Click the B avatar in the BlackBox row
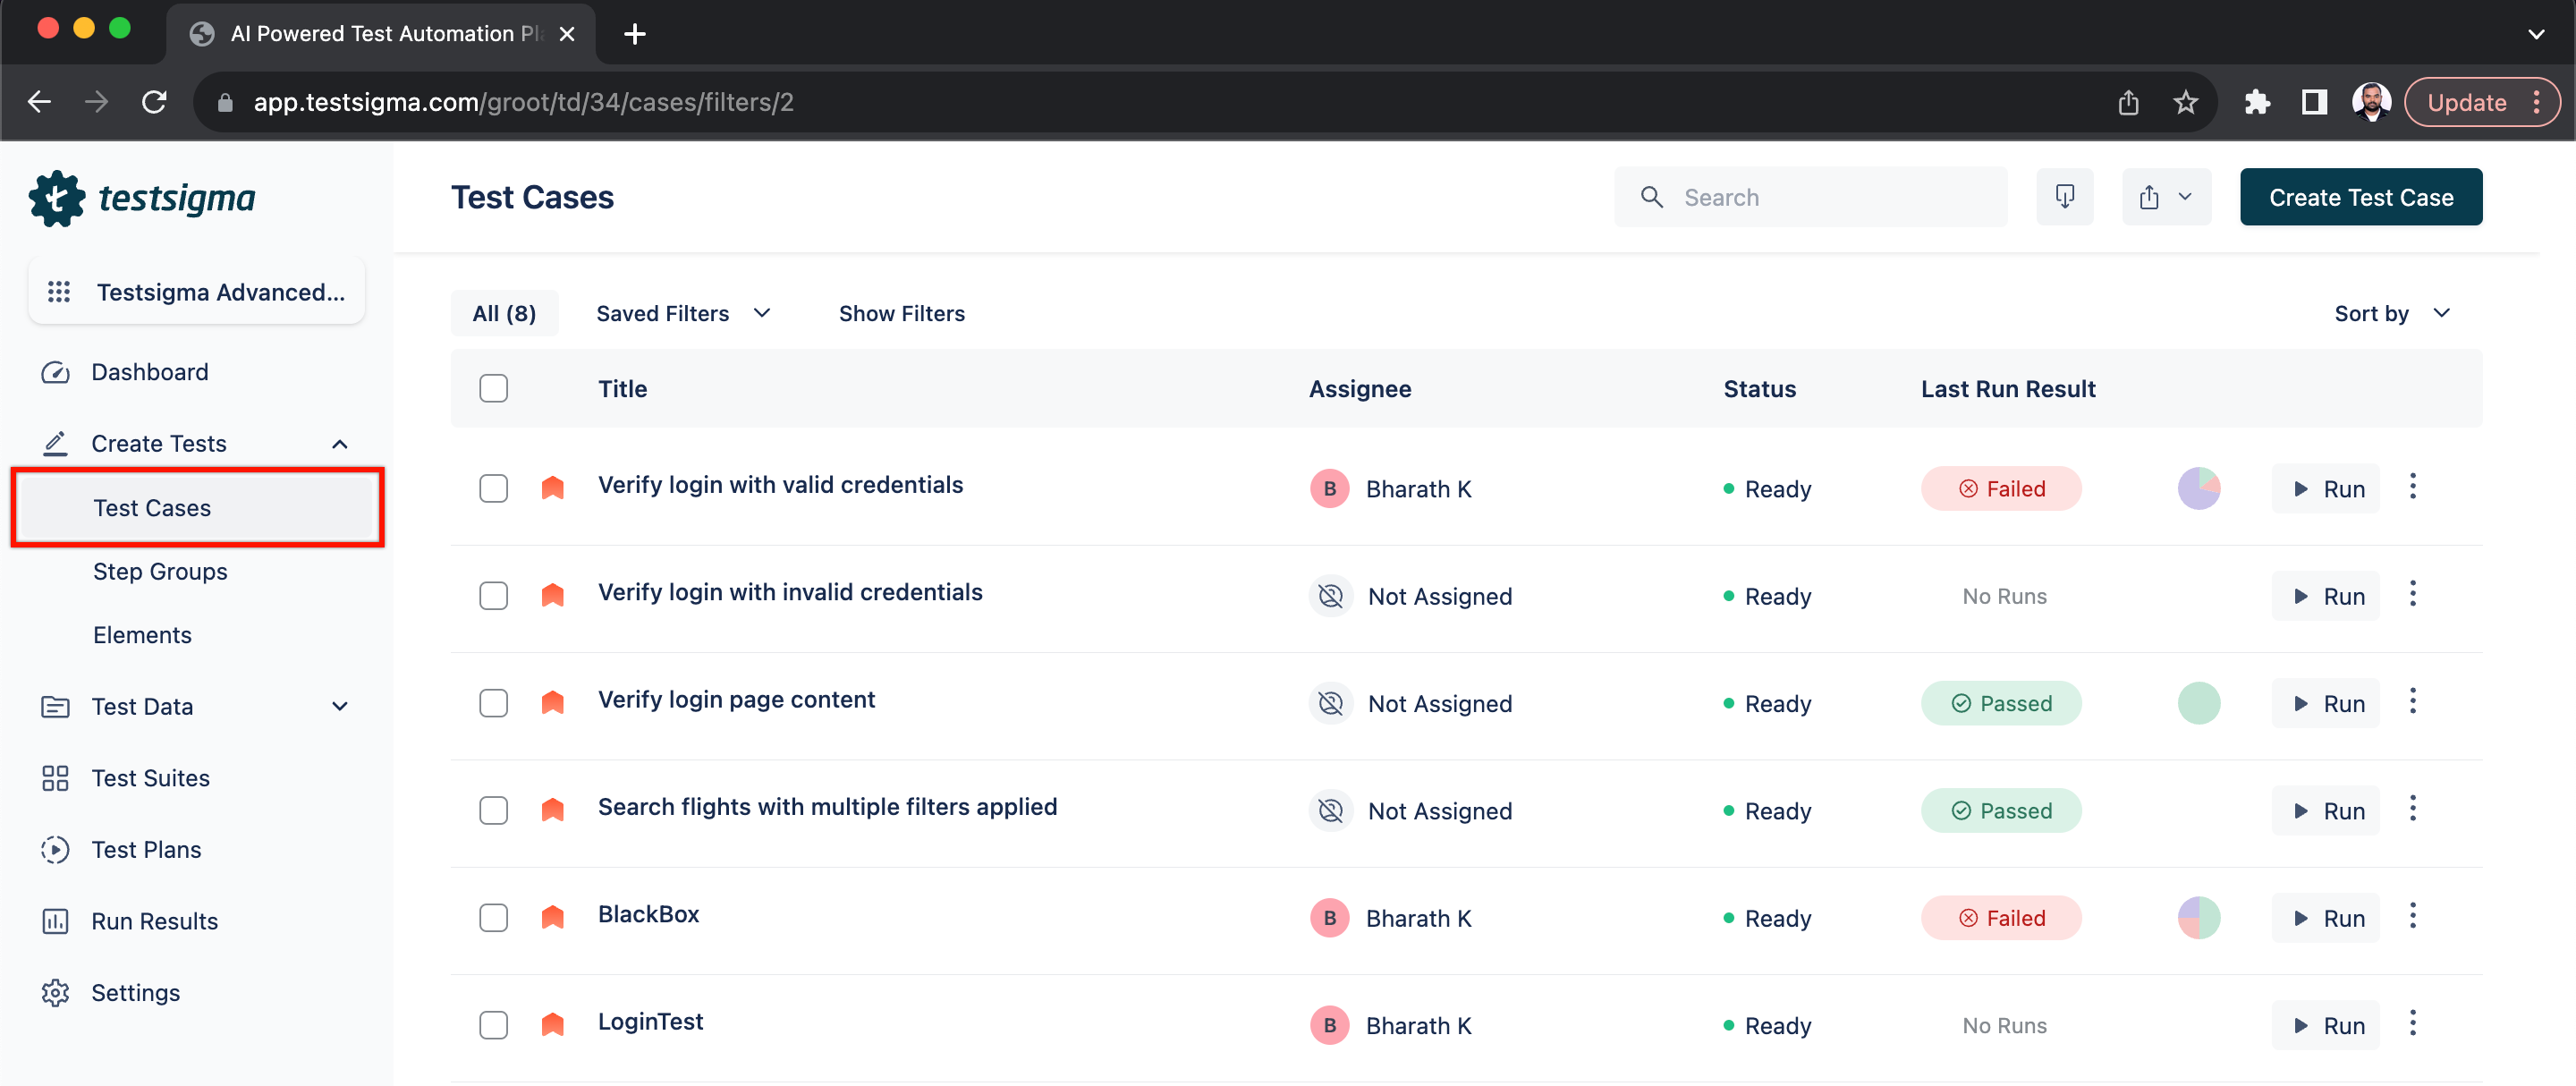The image size is (2576, 1086). (x=1329, y=918)
